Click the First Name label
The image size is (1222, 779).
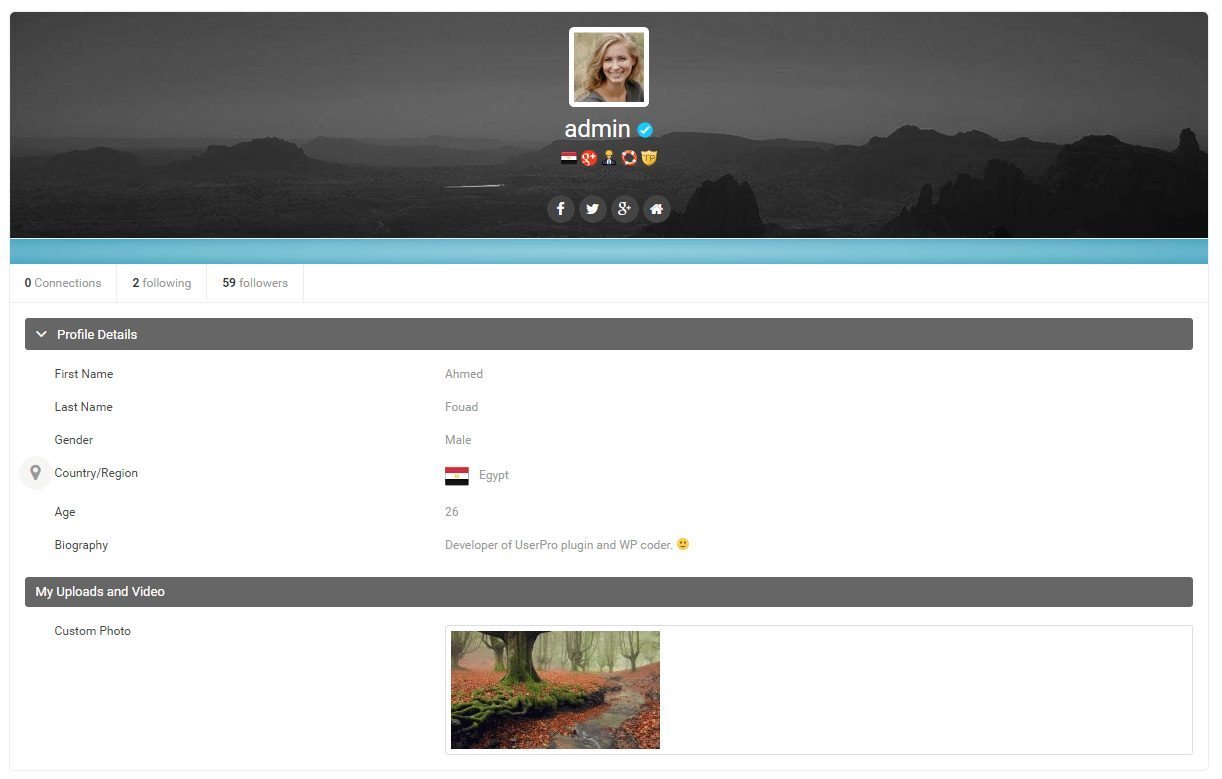(84, 374)
